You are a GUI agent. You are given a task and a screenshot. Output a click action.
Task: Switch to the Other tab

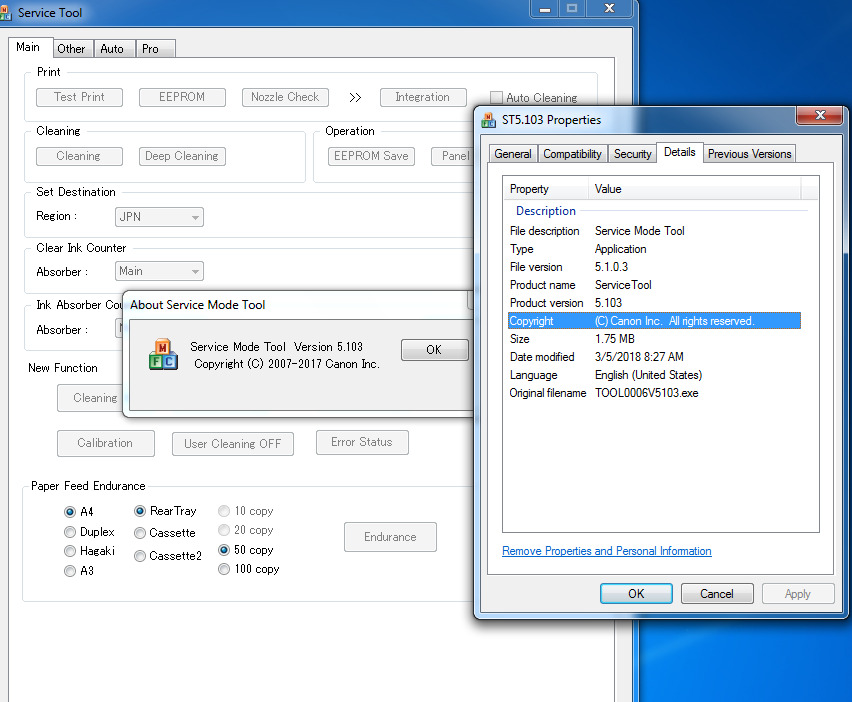[x=73, y=49]
